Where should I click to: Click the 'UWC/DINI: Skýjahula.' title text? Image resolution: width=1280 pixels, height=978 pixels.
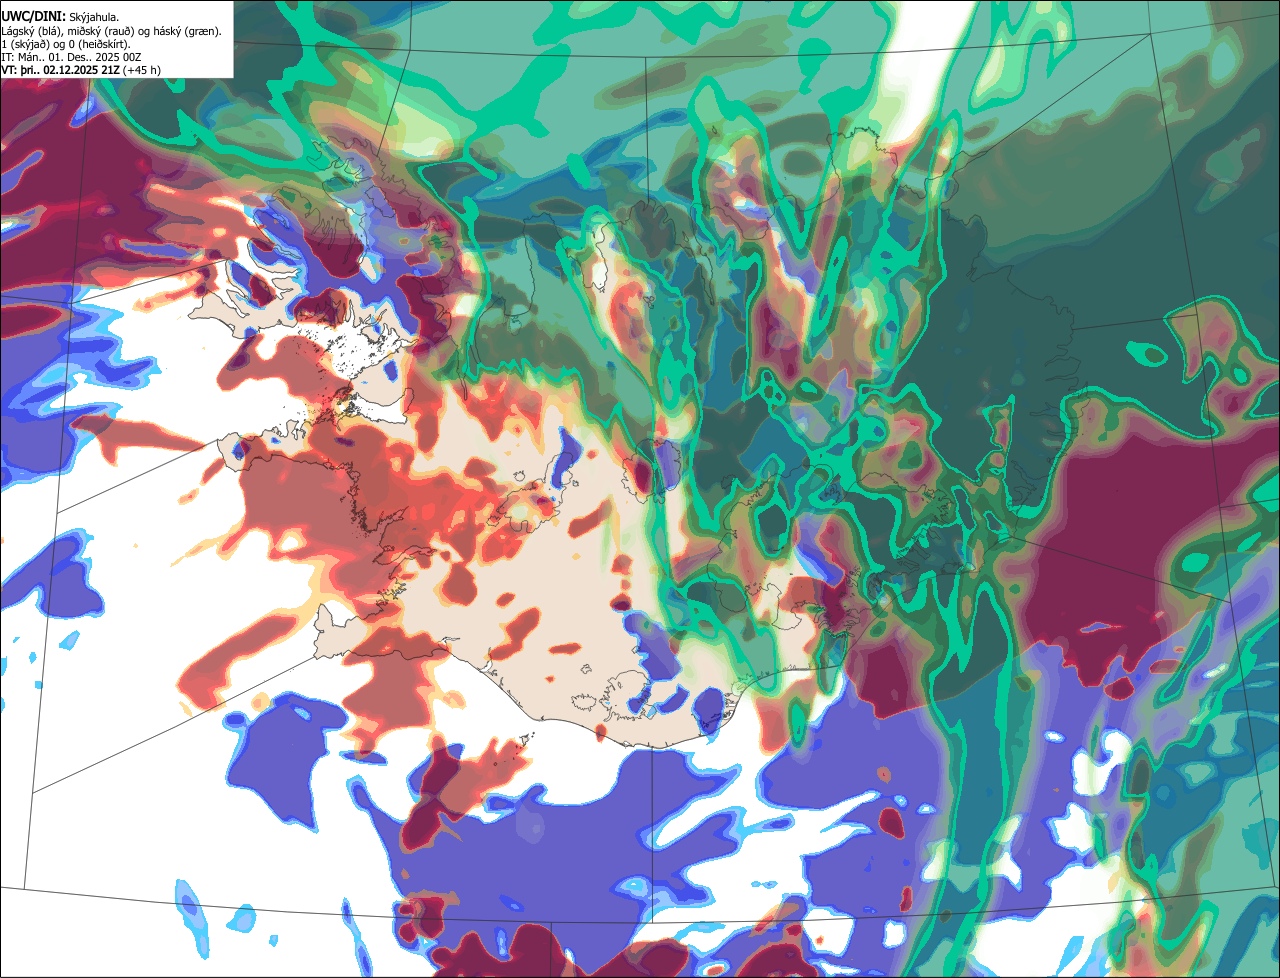[x=61, y=16]
